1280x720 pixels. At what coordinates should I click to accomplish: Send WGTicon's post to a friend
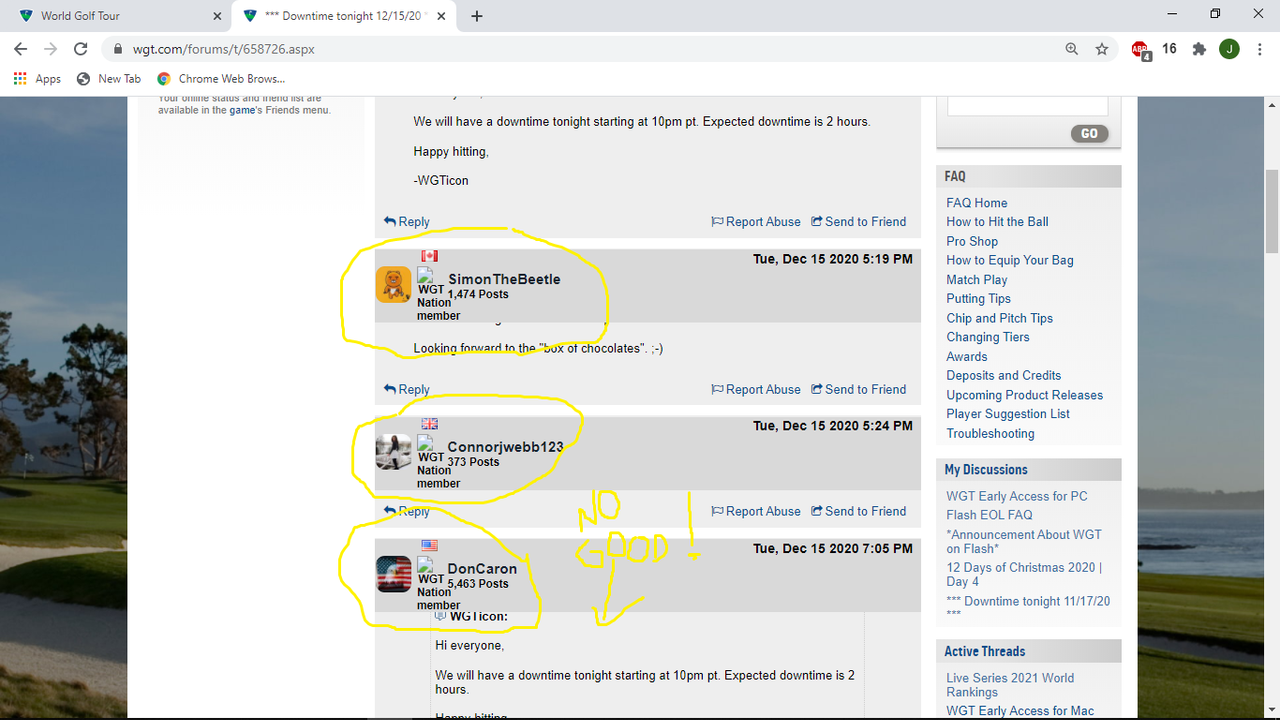(x=859, y=222)
